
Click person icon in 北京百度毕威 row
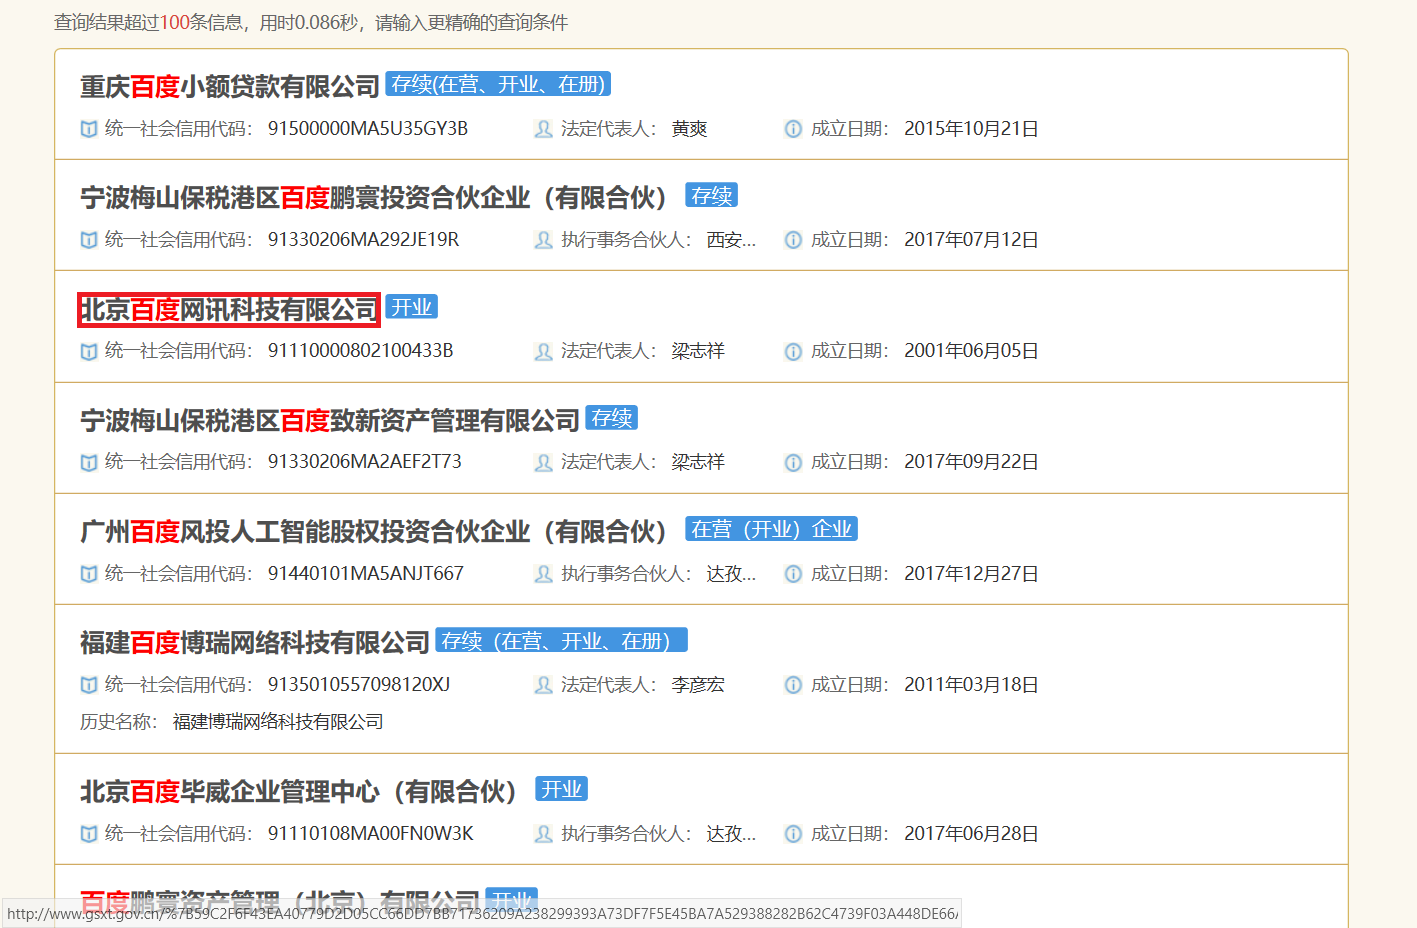pos(543,834)
